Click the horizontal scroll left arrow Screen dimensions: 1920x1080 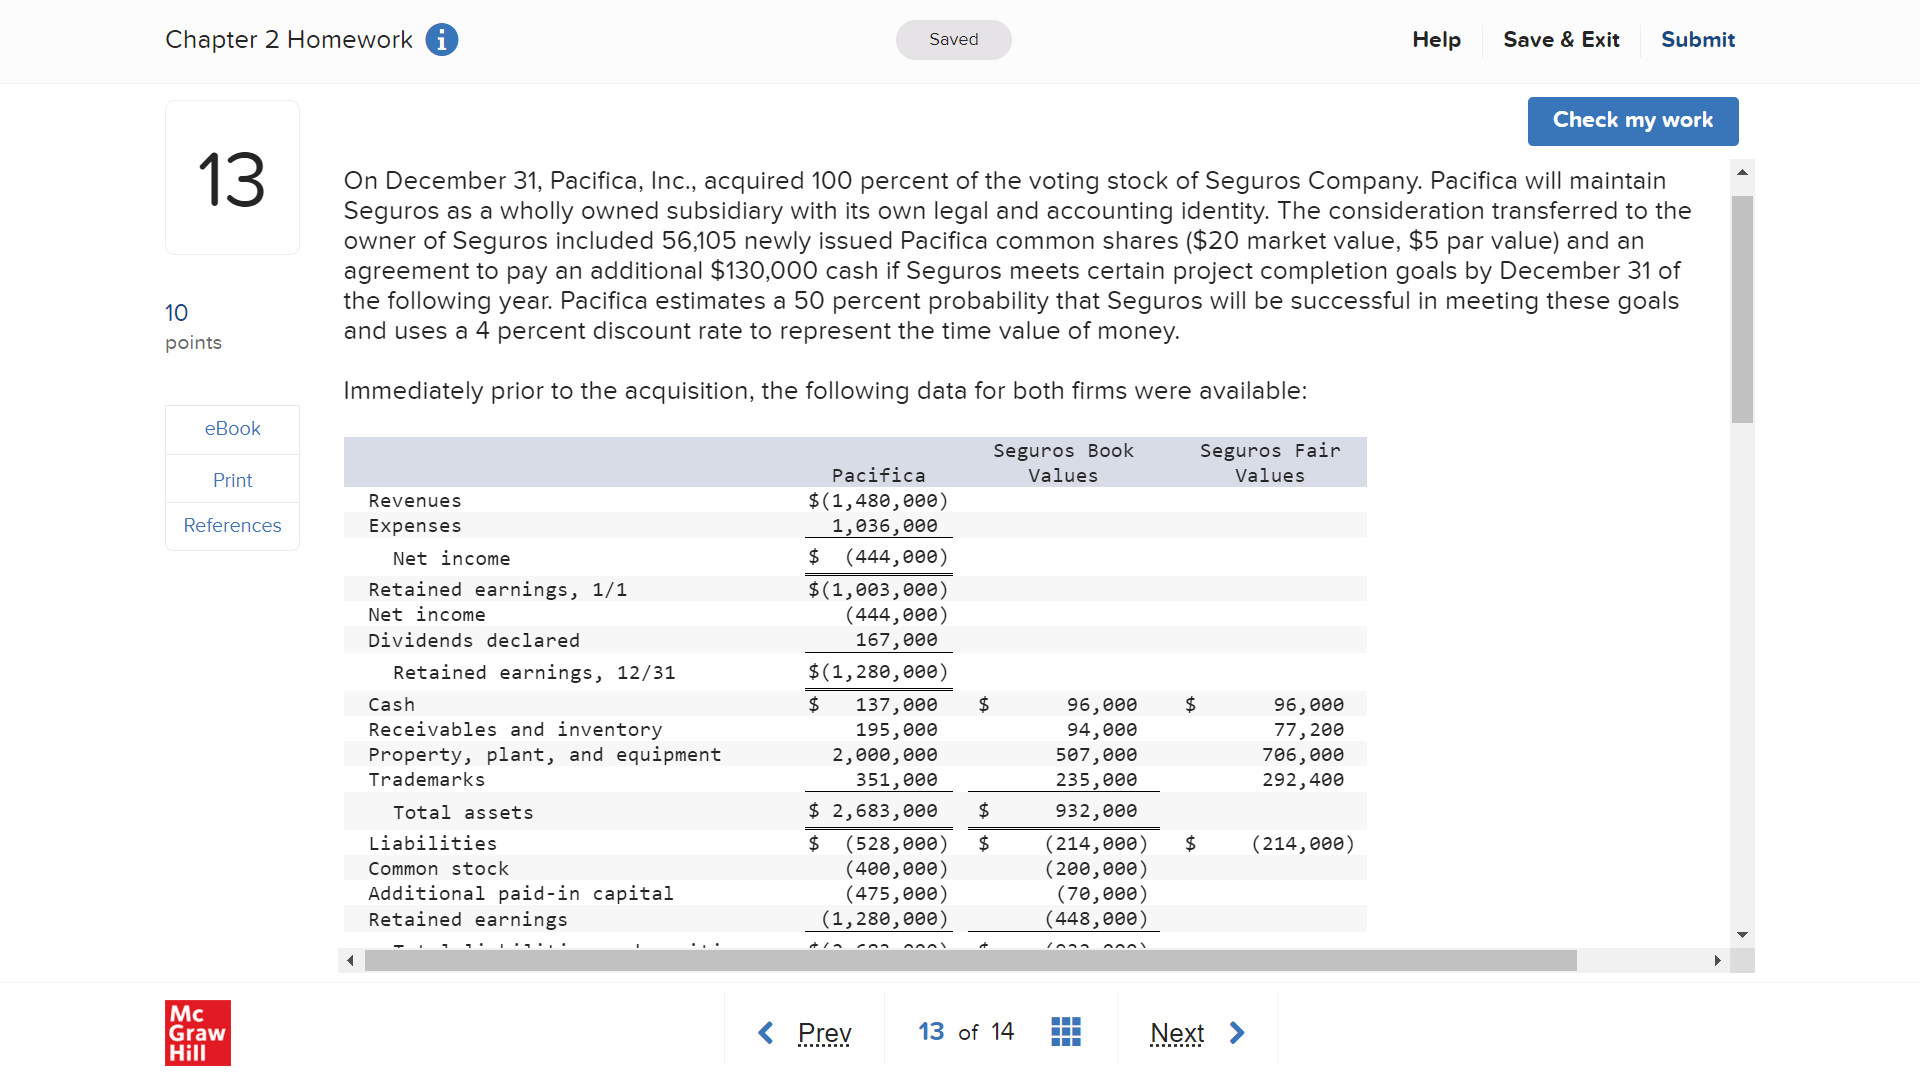tap(350, 961)
